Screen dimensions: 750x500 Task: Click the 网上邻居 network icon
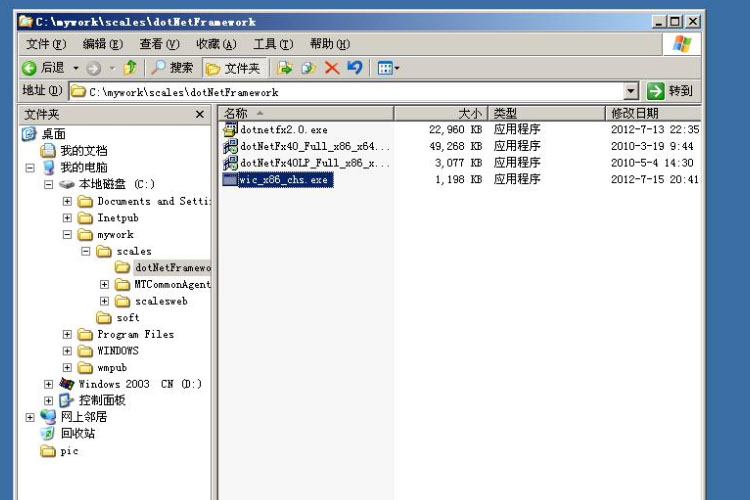point(48,417)
